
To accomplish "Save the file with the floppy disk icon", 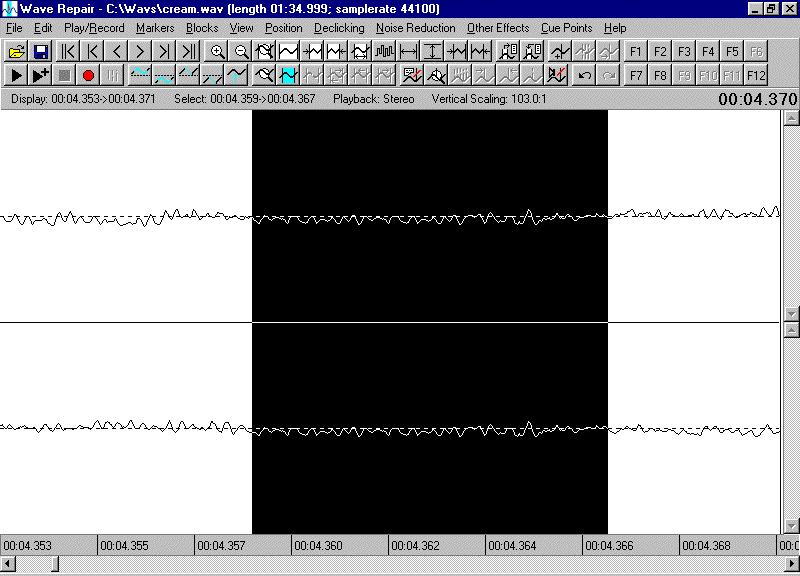I will tap(41, 51).
